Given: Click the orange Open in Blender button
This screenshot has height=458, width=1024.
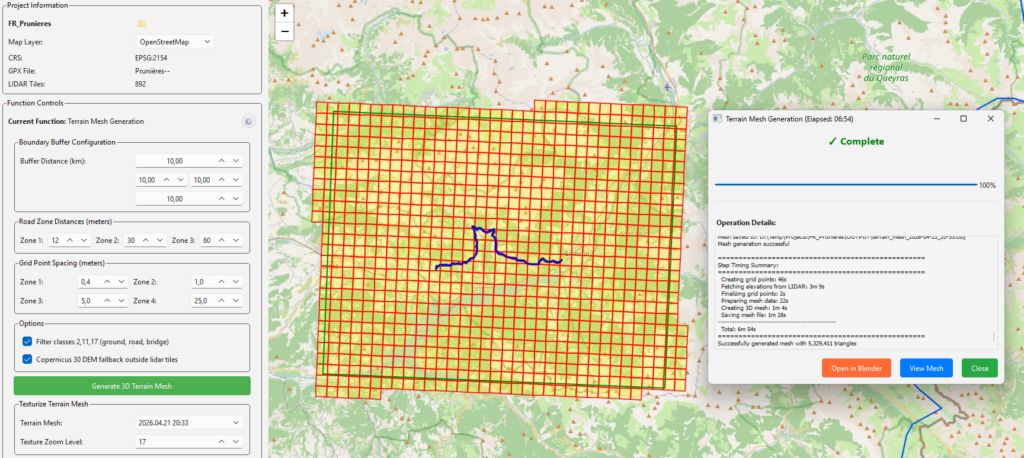Looking at the screenshot, I should pos(856,368).
